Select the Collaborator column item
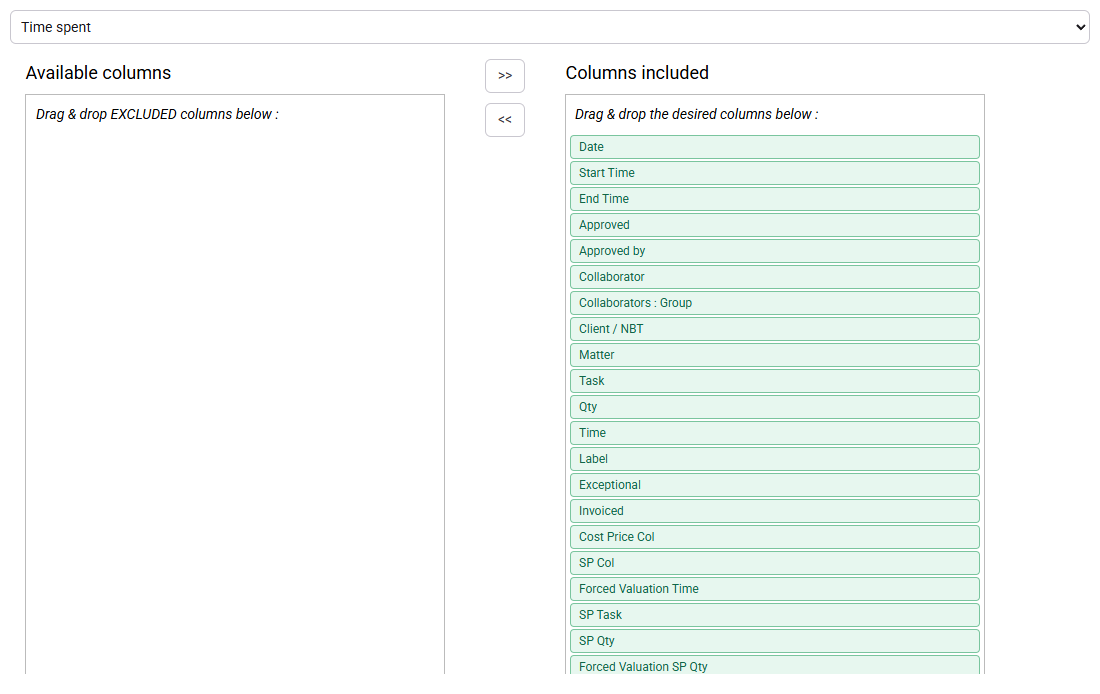Screen dimensions: 1100x694 click(x=774, y=277)
